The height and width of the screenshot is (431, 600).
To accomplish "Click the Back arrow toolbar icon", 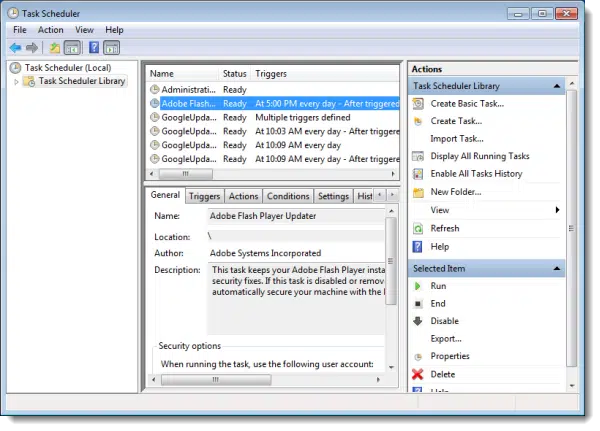I will [15, 48].
